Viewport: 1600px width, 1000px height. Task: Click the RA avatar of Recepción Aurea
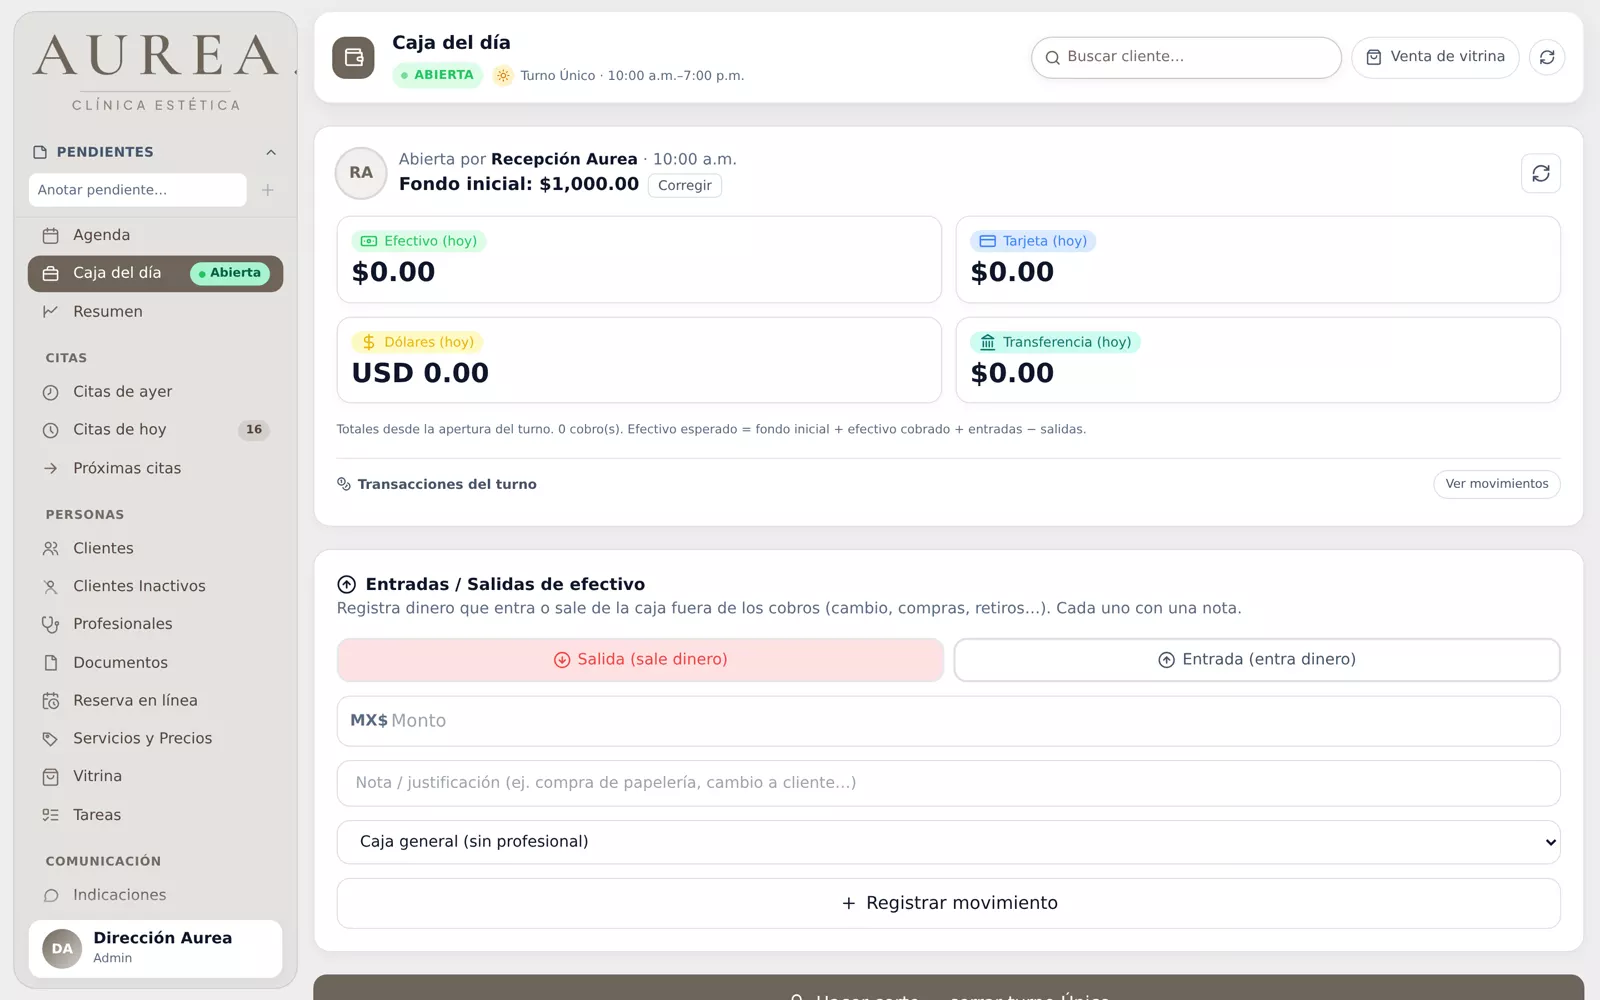coord(361,173)
